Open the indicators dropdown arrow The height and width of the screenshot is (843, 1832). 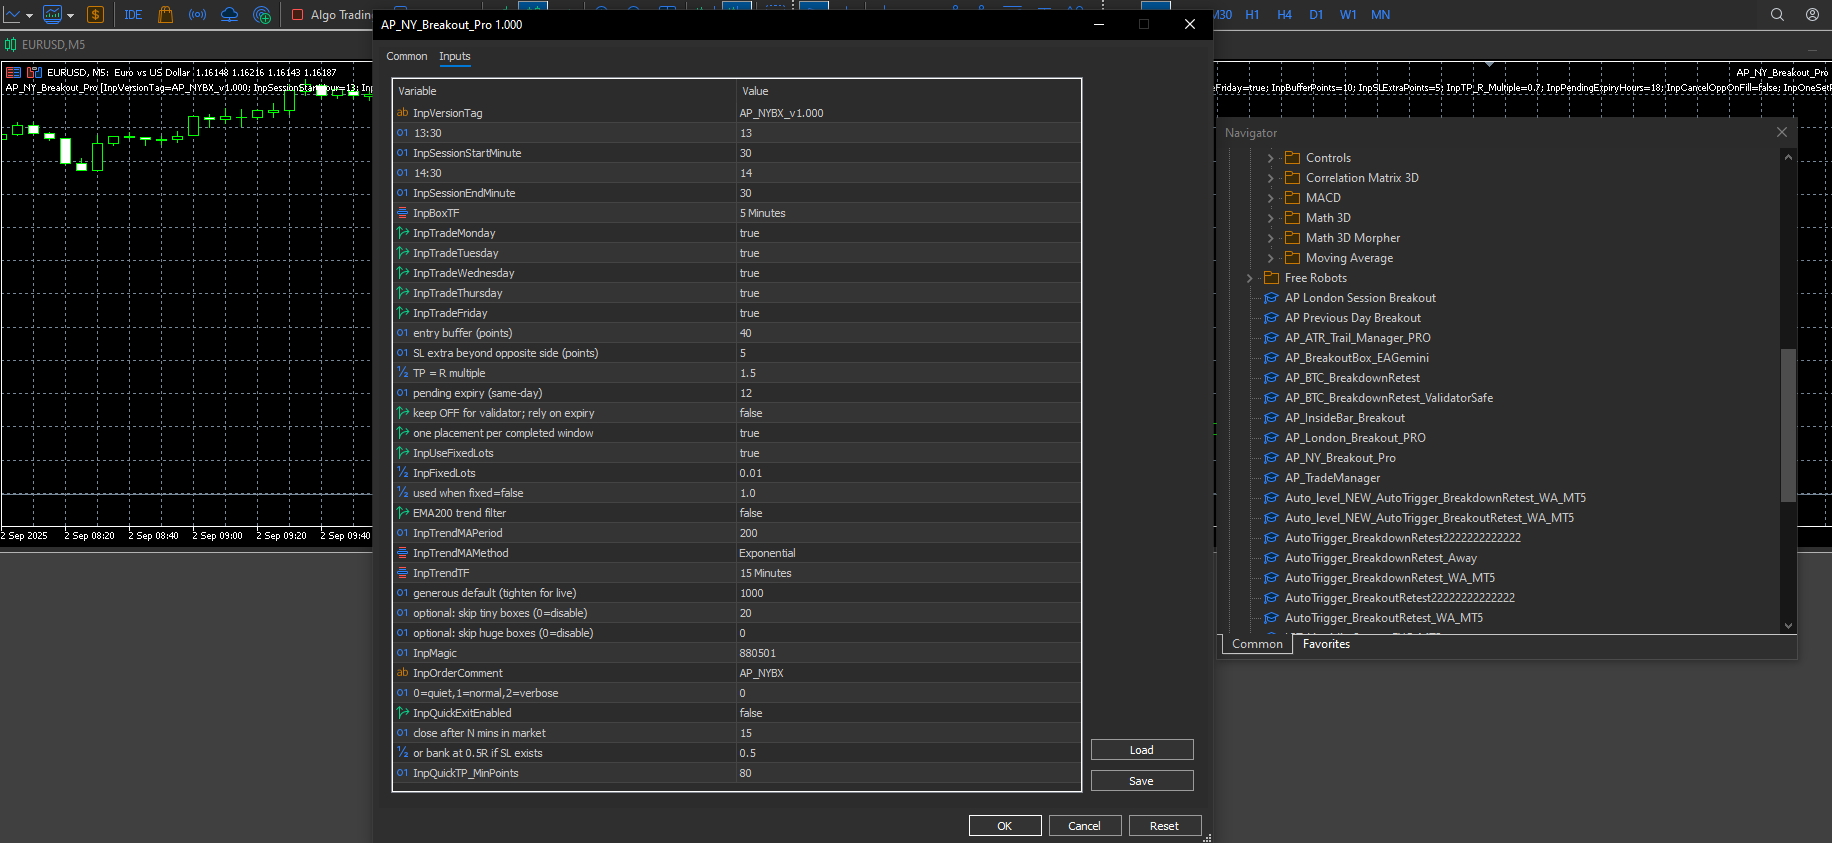point(70,15)
